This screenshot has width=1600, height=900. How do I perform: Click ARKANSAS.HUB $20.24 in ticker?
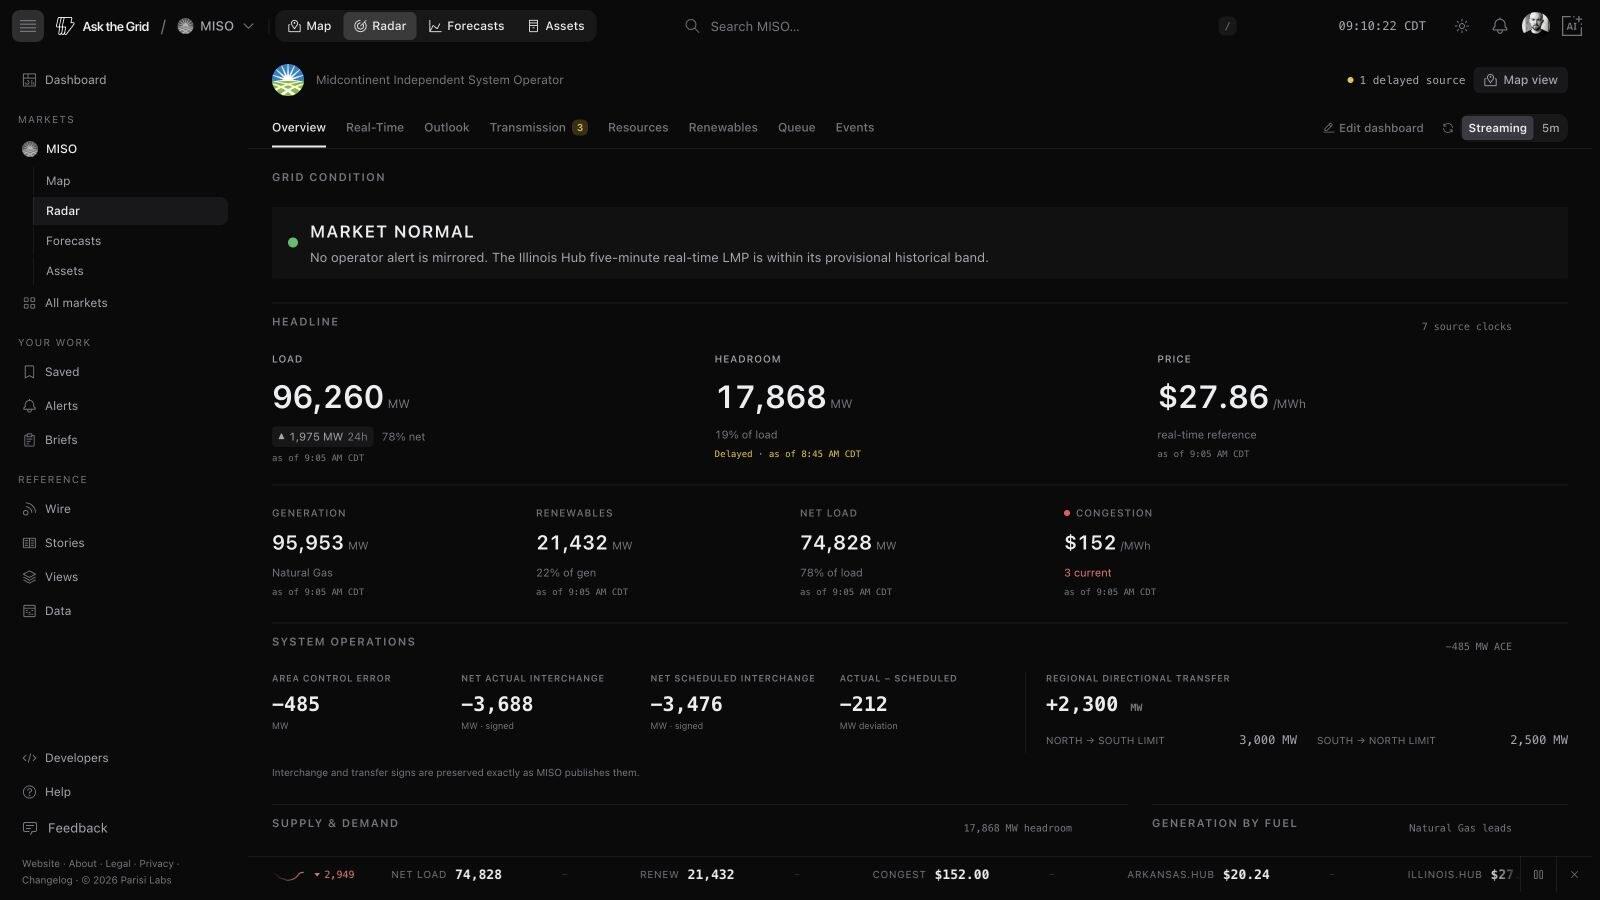point(1198,875)
